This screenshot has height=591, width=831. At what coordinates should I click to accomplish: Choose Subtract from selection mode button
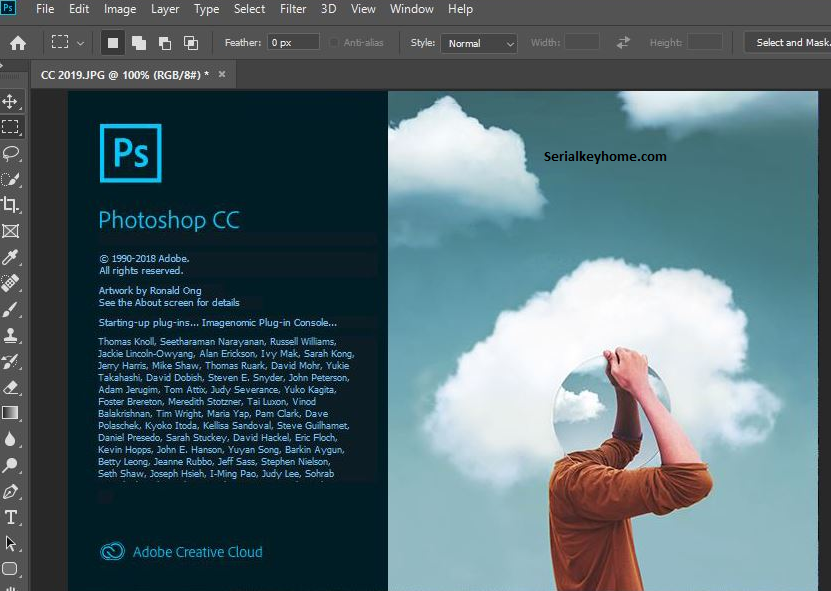coord(165,43)
